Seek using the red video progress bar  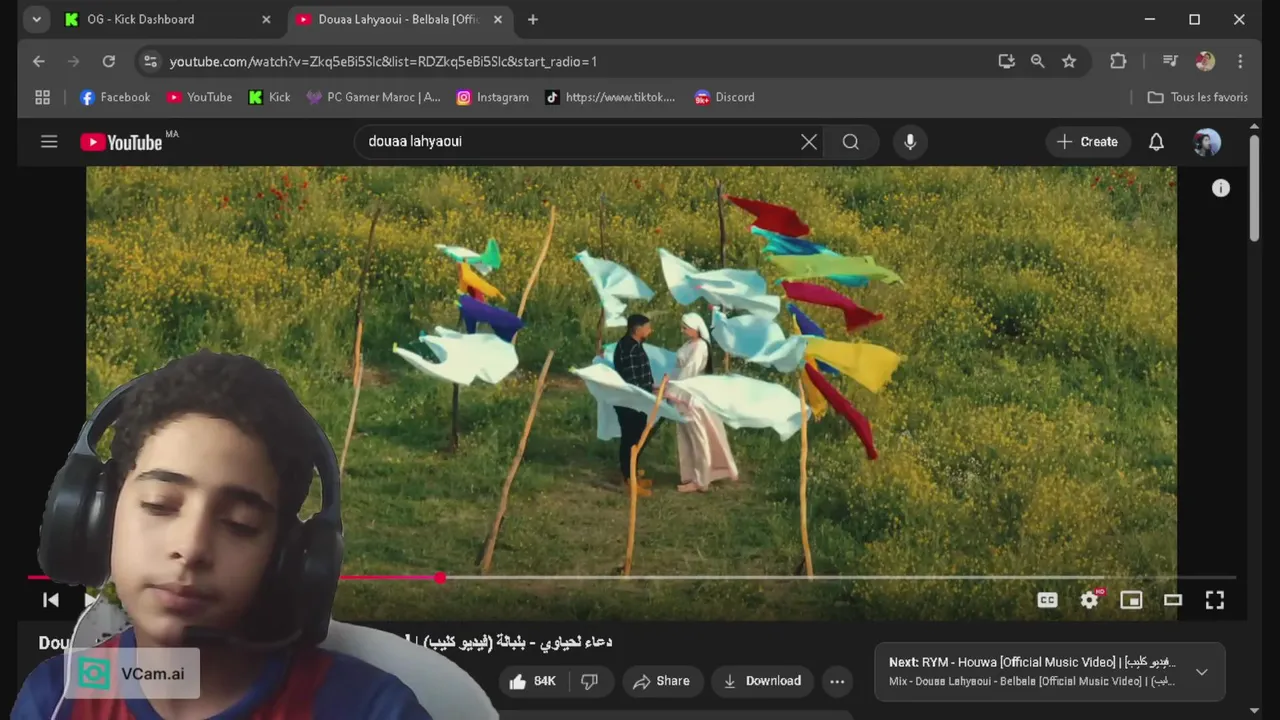pyautogui.click(x=632, y=578)
